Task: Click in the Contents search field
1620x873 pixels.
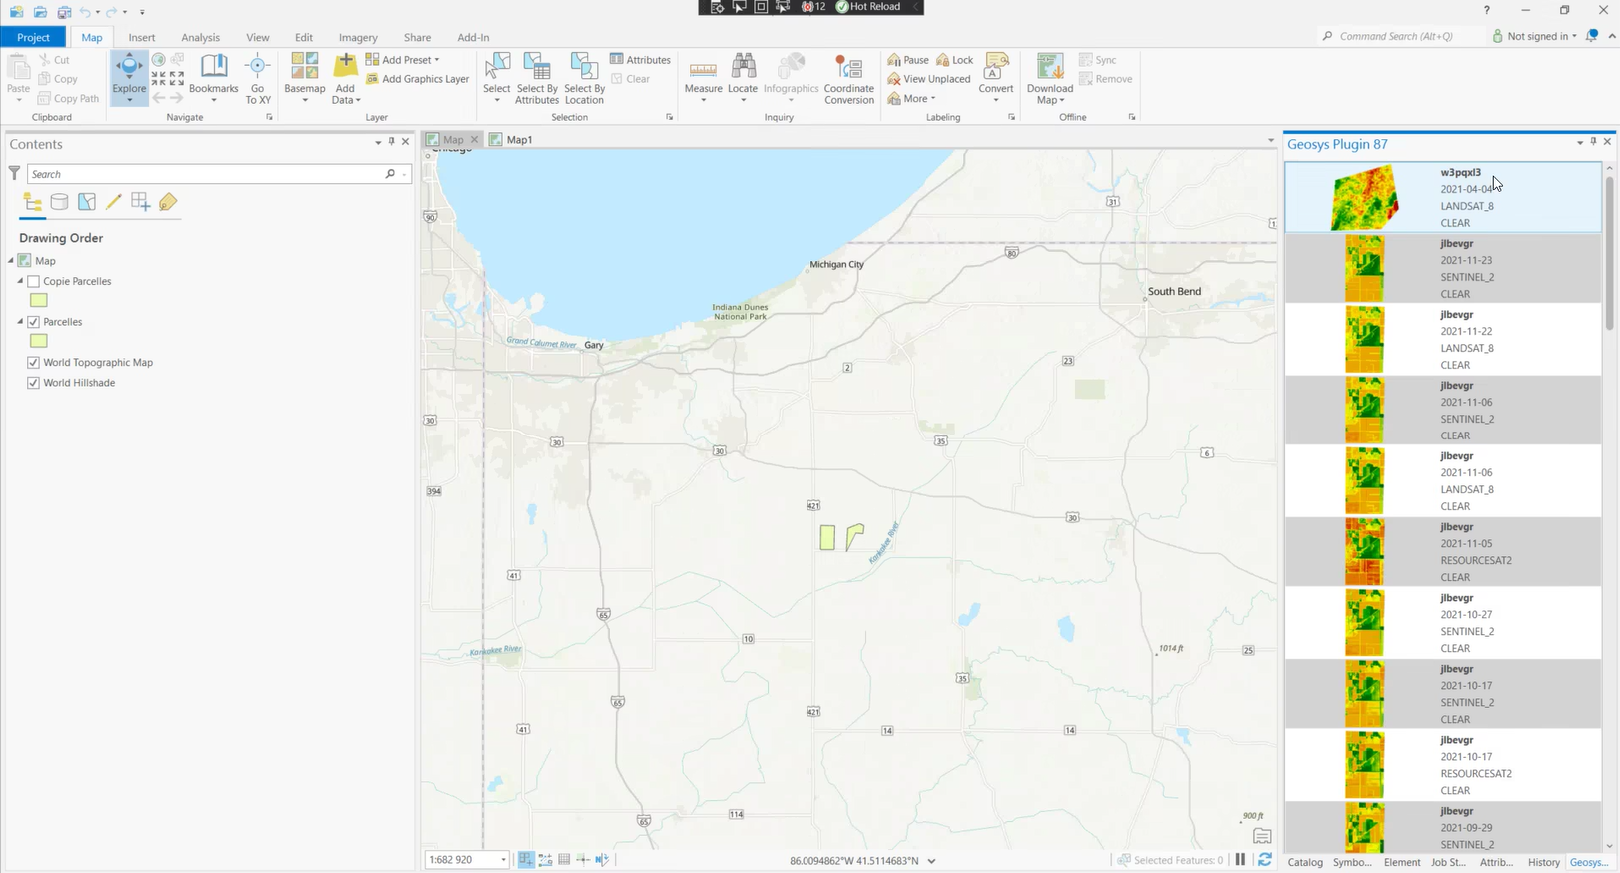Action: 208,174
